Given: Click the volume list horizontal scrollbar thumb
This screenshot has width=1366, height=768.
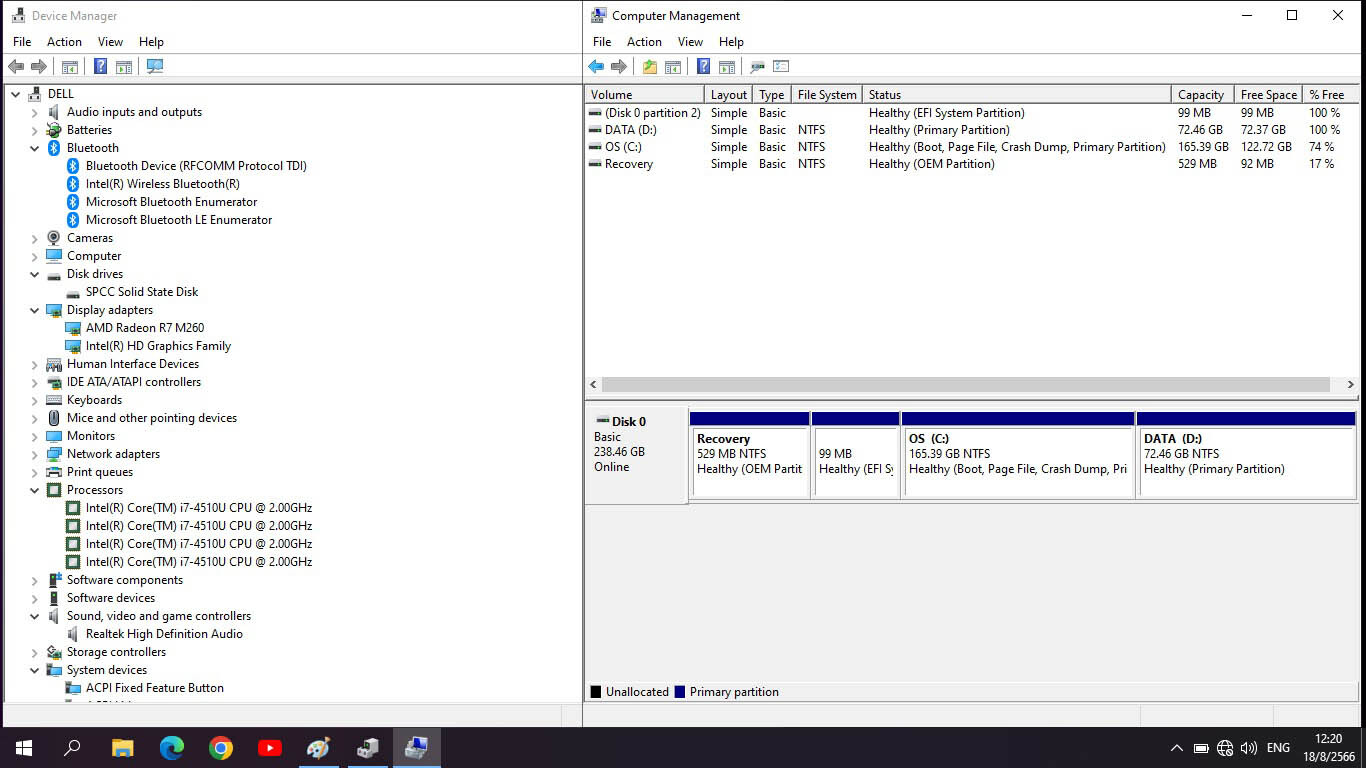Looking at the screenshot, I should point(965,384).
